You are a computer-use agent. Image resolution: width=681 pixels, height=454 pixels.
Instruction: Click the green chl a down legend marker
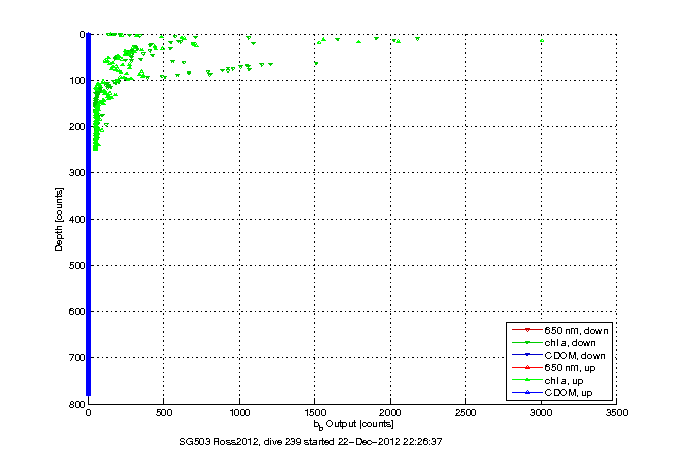point(526,343)
